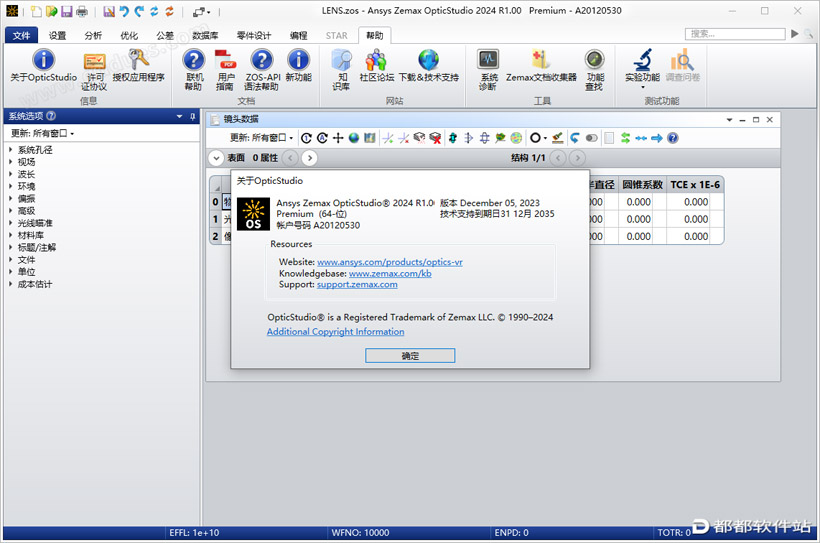Click the green swap arrows icon in lens data toolbar
820x543 pixels.
[625, 138]
